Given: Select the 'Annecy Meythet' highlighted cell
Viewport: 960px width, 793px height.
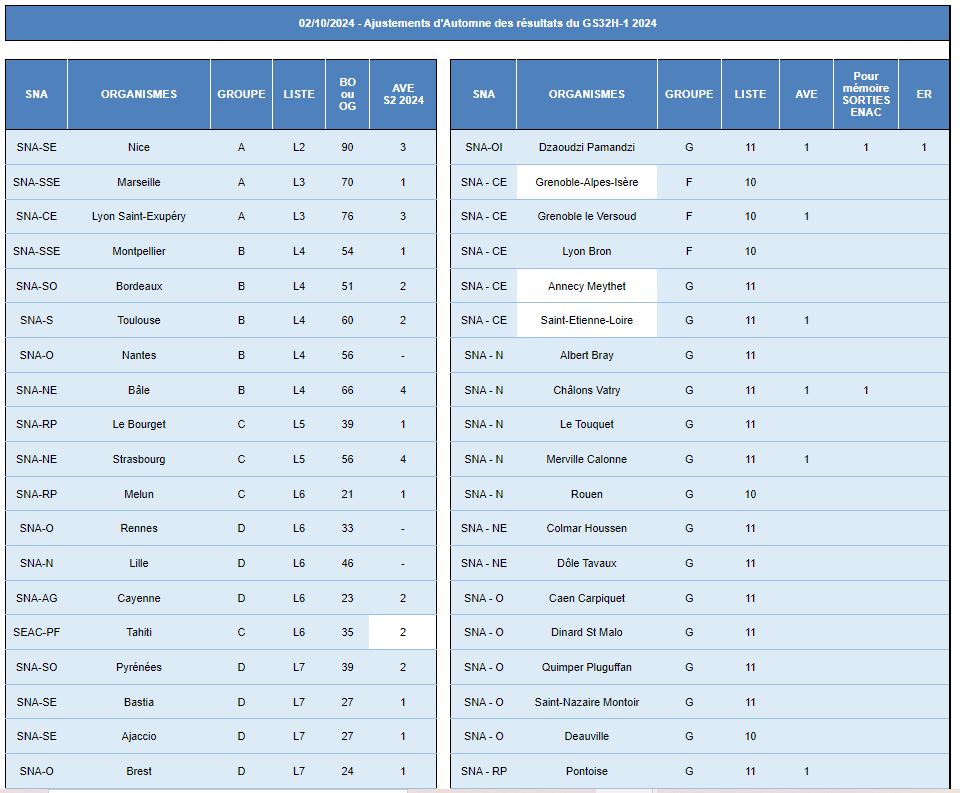Looking at the screenshot, I should click(587, 286).
